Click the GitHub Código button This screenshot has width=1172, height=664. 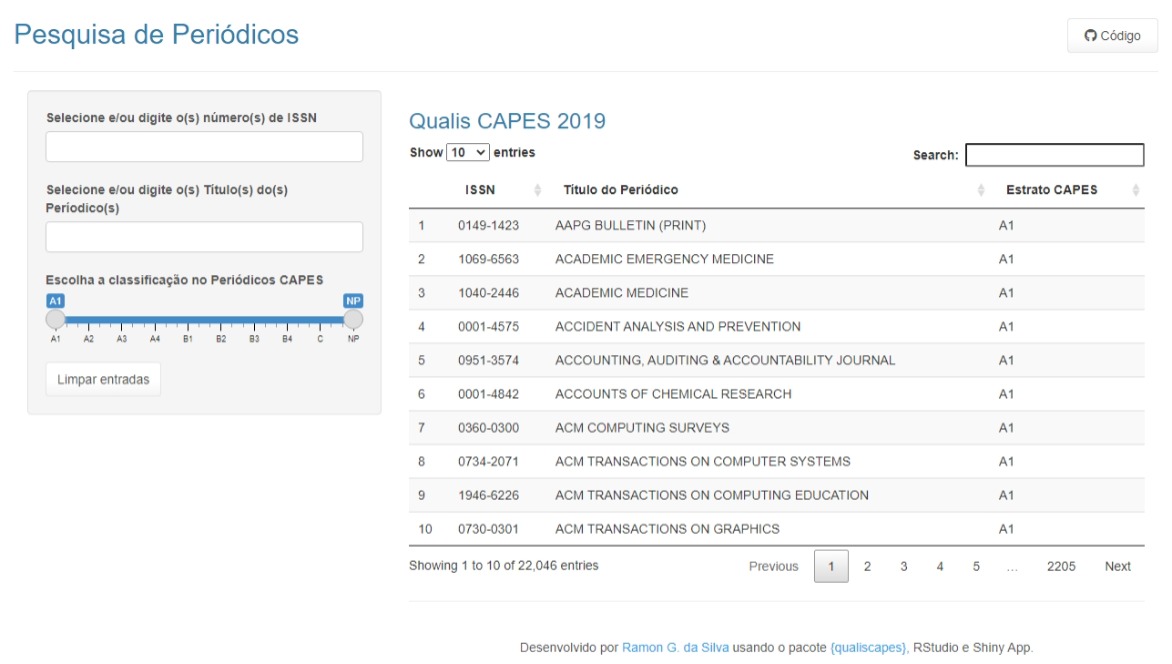point(1112,36)
